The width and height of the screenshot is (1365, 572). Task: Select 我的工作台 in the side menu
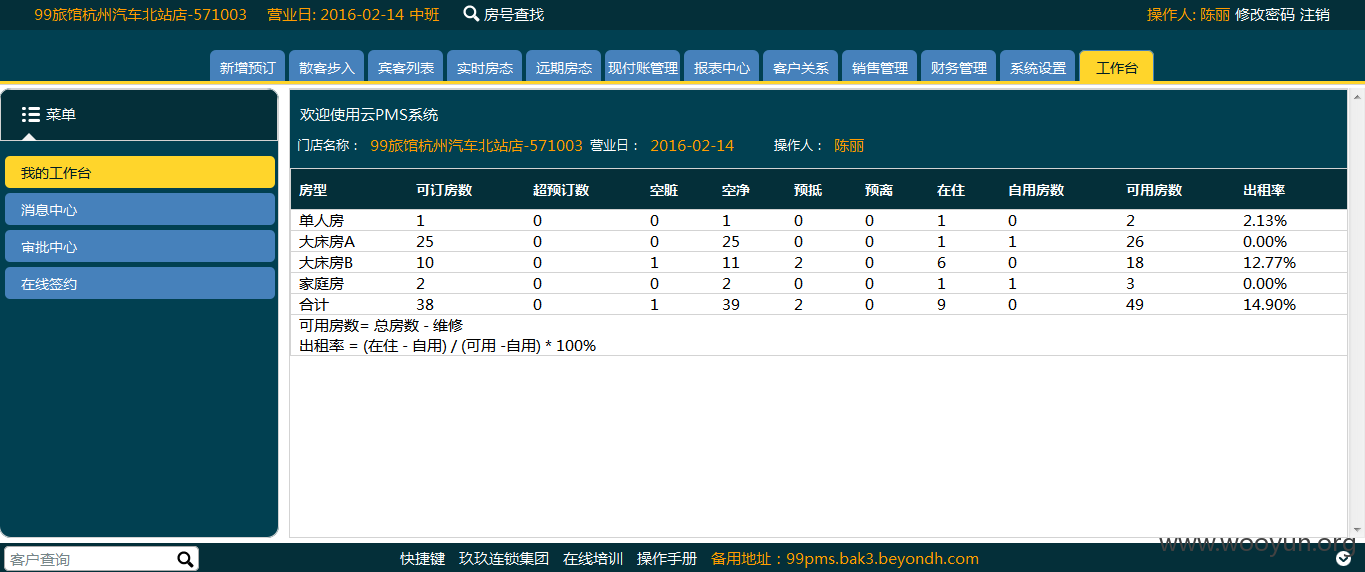pyautogui.click(x=140, y=172)
